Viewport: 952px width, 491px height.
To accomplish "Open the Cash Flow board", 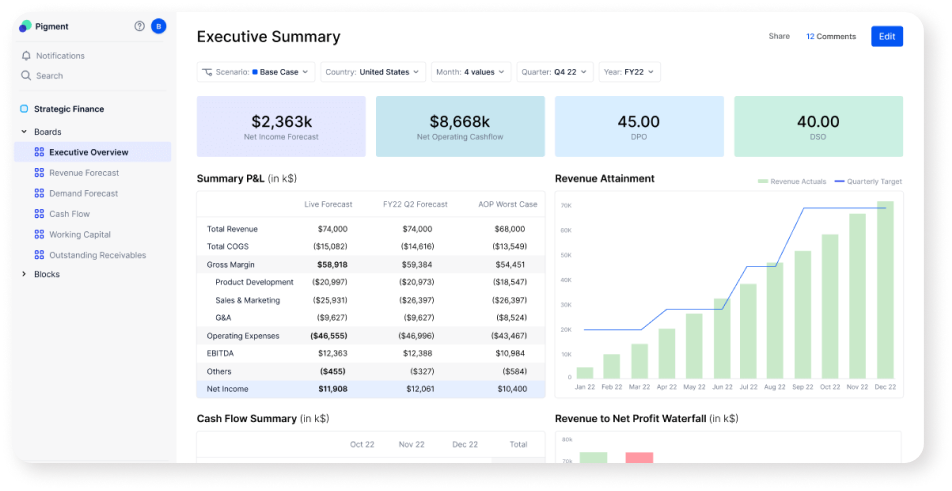I will [x=69, y=214].
